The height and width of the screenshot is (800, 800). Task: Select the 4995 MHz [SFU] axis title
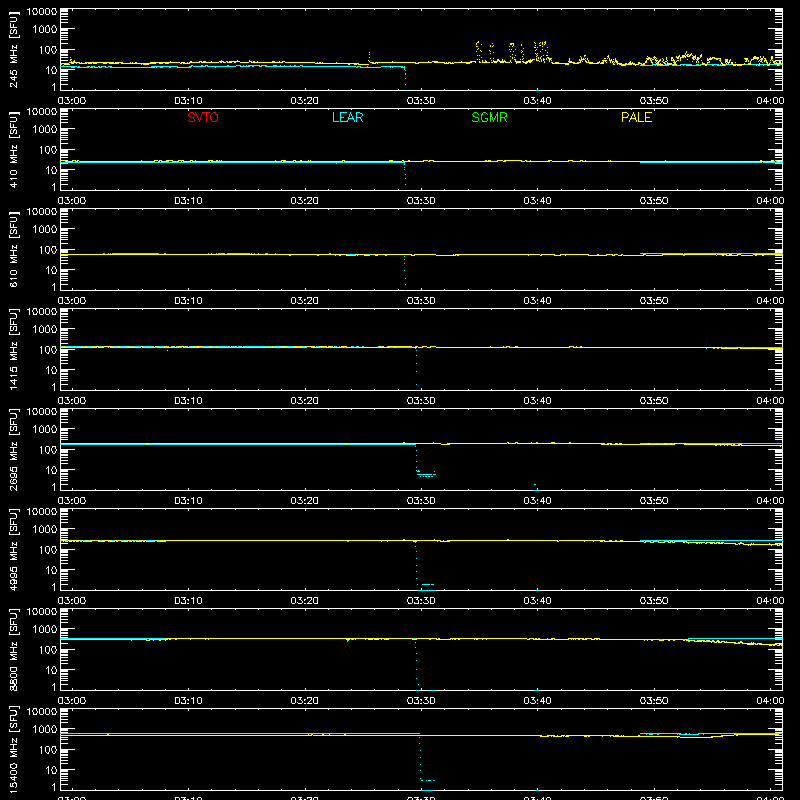(14, 550)
